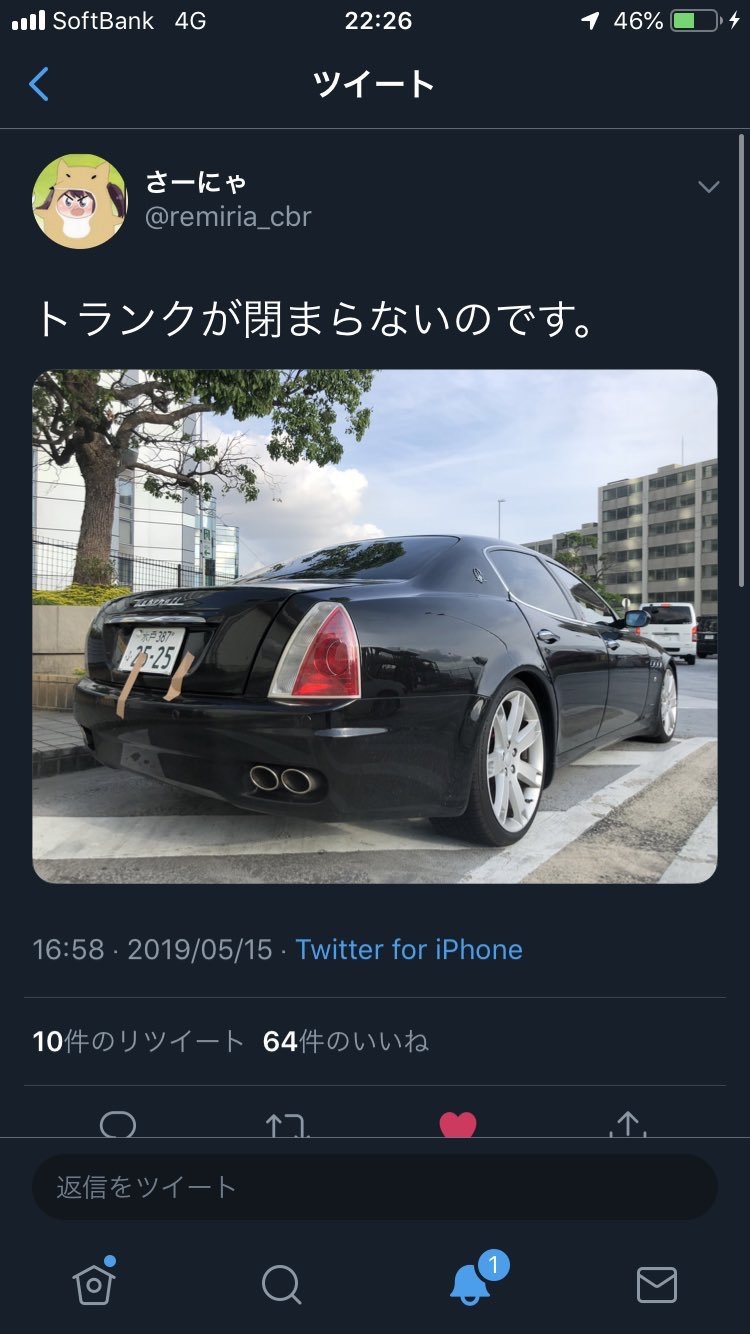Open the black car photo
This screenshot has height=1334, width=750.
click(x=375, y=627)
